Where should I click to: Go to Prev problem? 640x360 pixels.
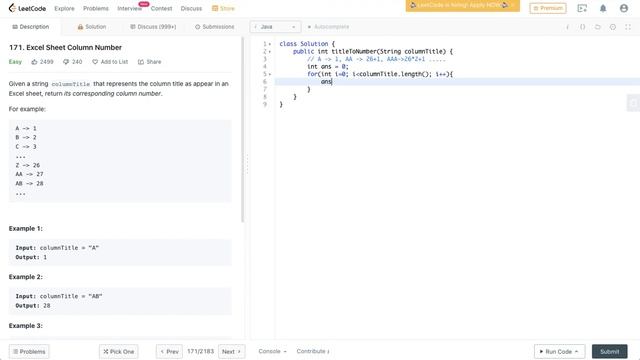point(169,351)
